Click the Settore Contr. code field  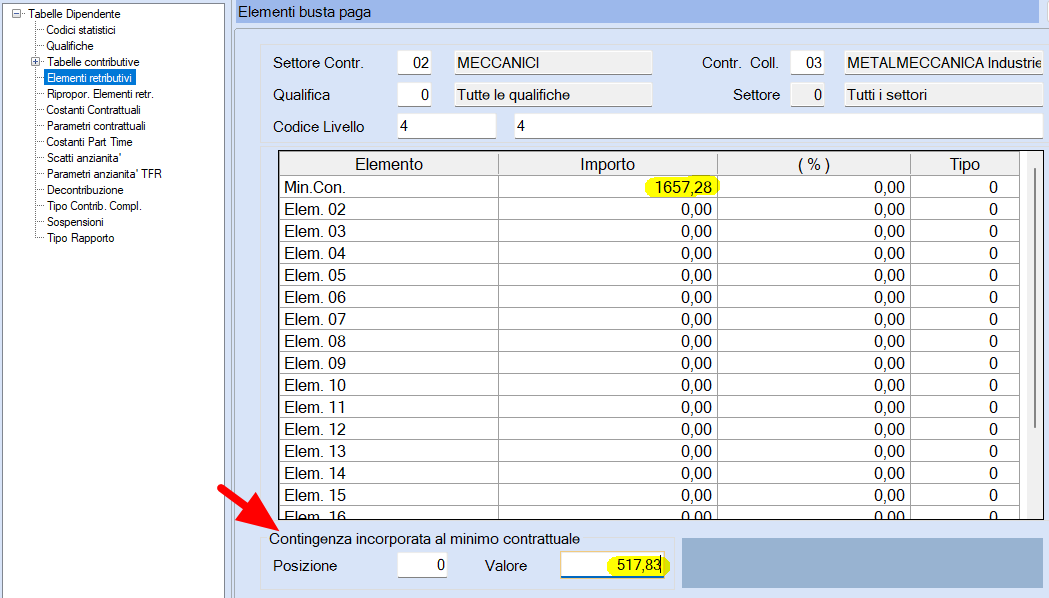pos(414,63)
